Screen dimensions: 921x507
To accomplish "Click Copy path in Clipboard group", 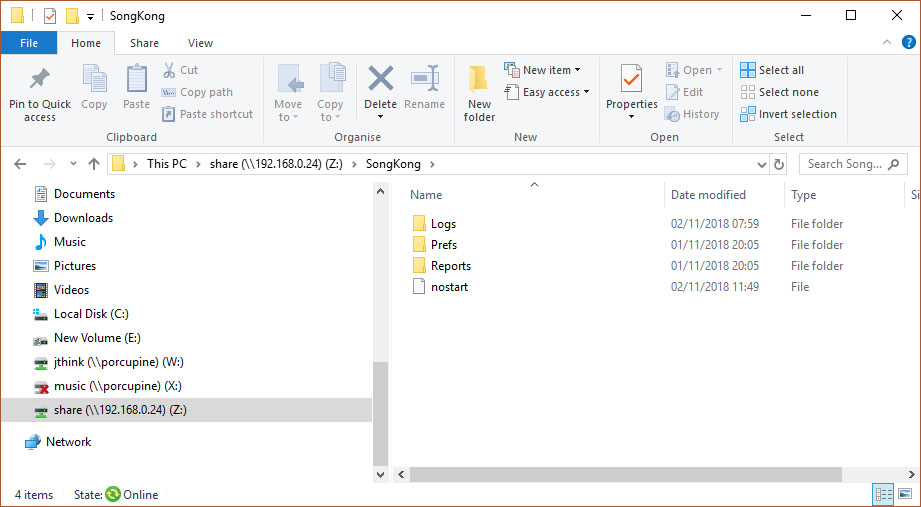I will click(x=197, y=92).
